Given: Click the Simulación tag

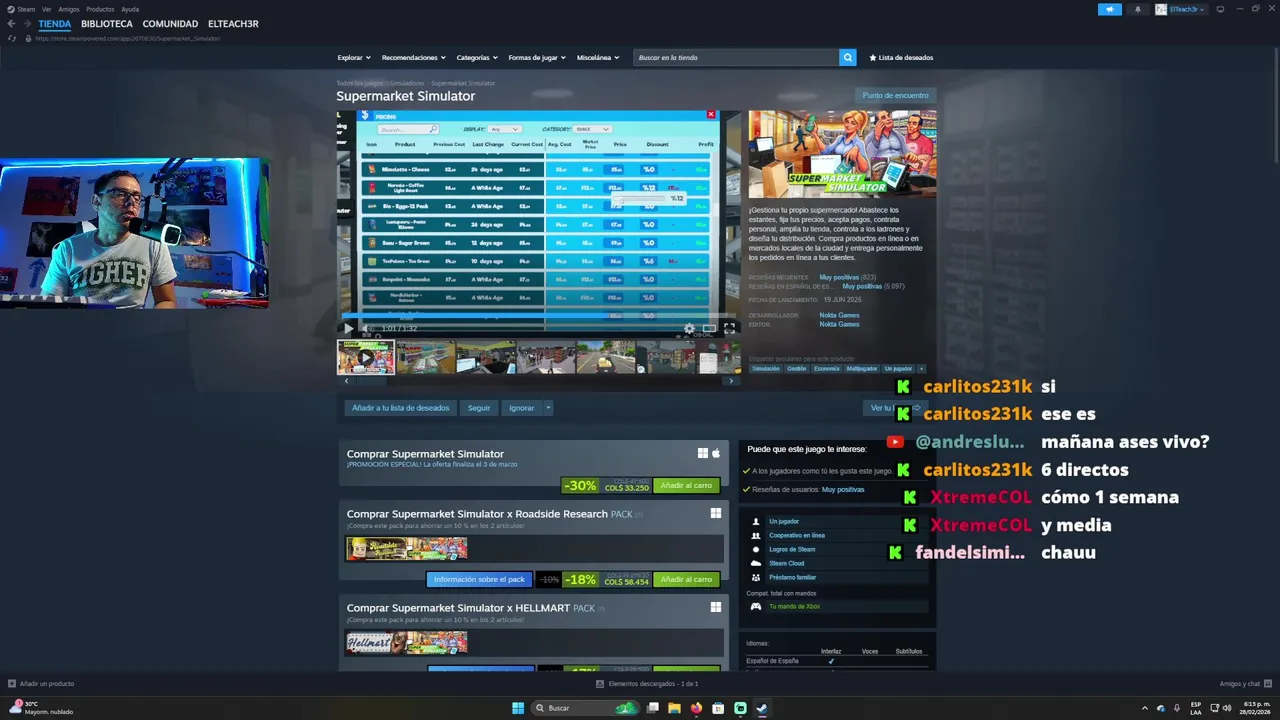Looking at the screenshot, I should tap(766, 368).
